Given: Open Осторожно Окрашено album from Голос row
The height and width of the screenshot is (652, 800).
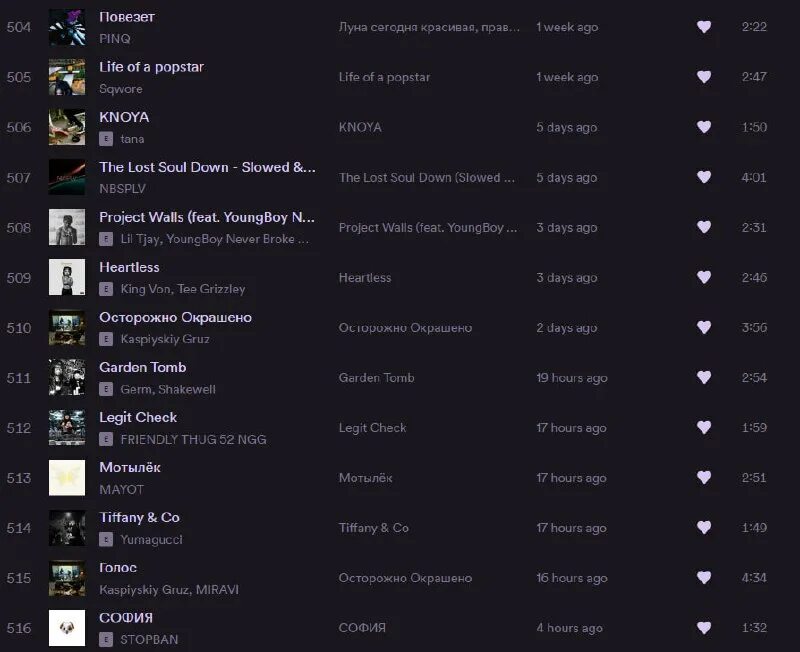Looking at the screenshot, I should (405, 578).
